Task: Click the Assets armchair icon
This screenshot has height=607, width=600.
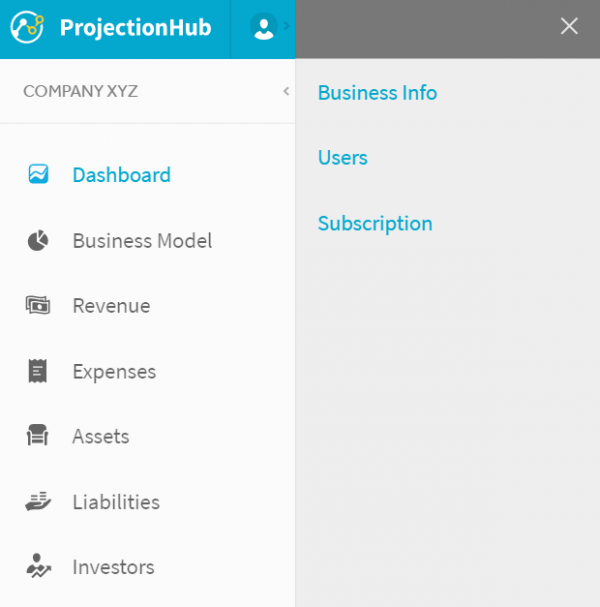Action: [38, 435]
